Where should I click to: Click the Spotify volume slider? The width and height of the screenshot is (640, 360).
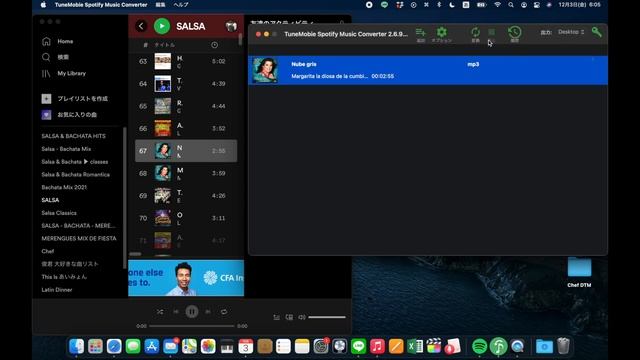point(327,317)
